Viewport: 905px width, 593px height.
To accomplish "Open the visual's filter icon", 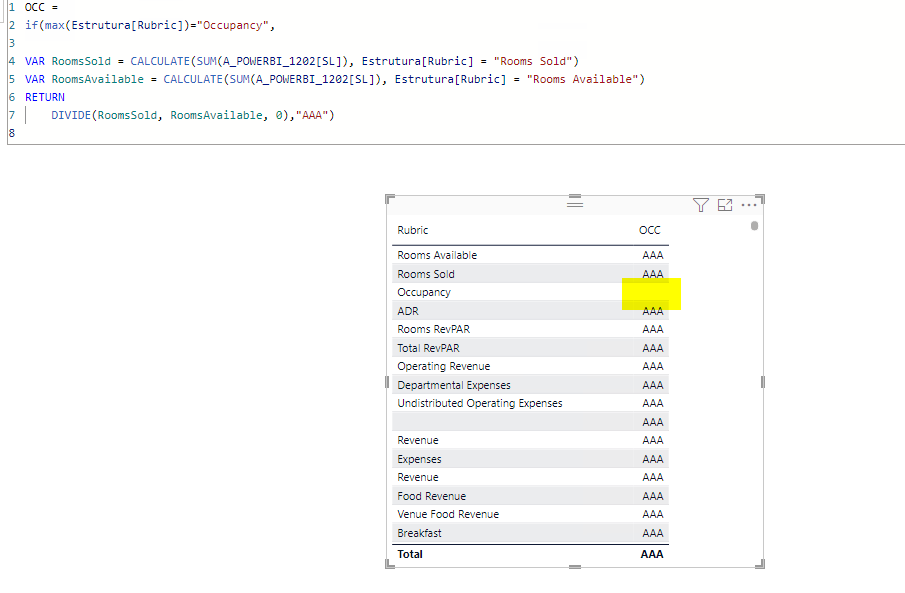I will click(x=700, y=205).
